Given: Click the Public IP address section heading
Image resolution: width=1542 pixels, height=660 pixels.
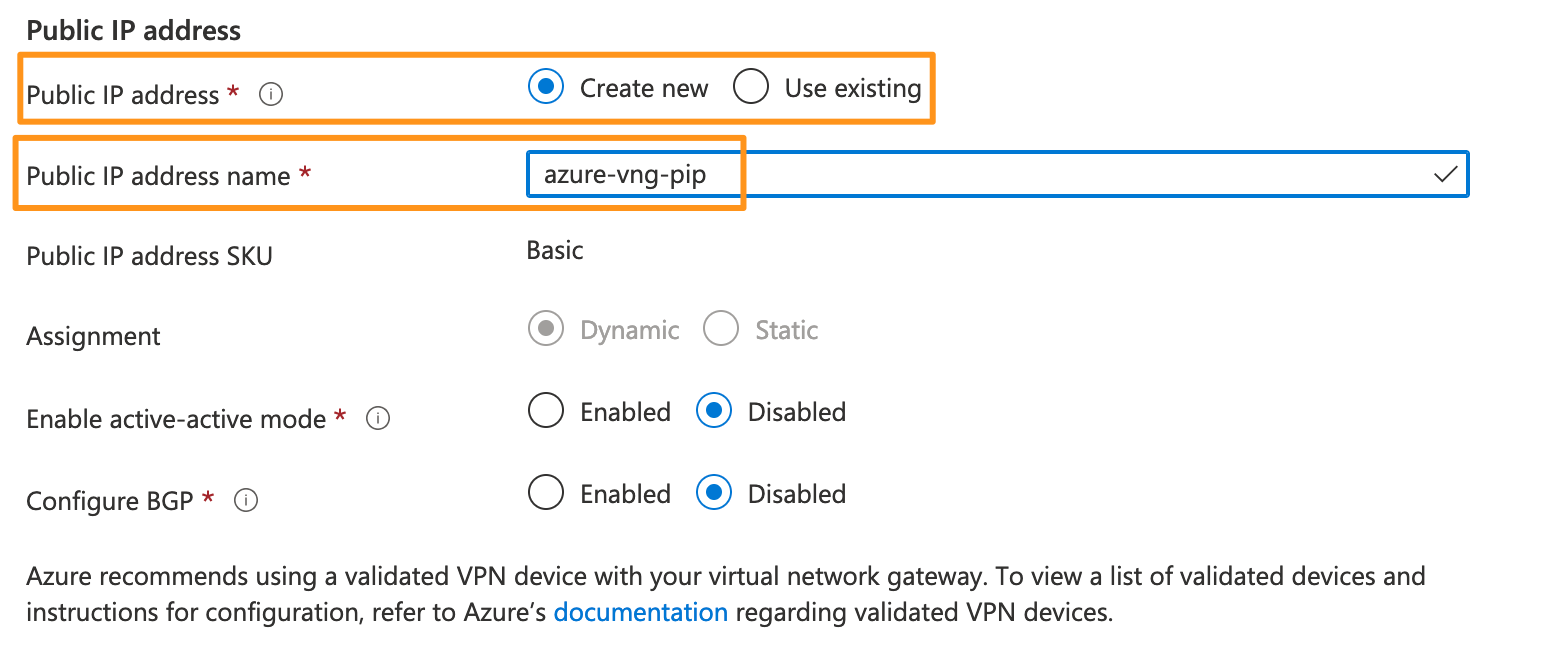Looking at the screenshot, I should 134,30.
